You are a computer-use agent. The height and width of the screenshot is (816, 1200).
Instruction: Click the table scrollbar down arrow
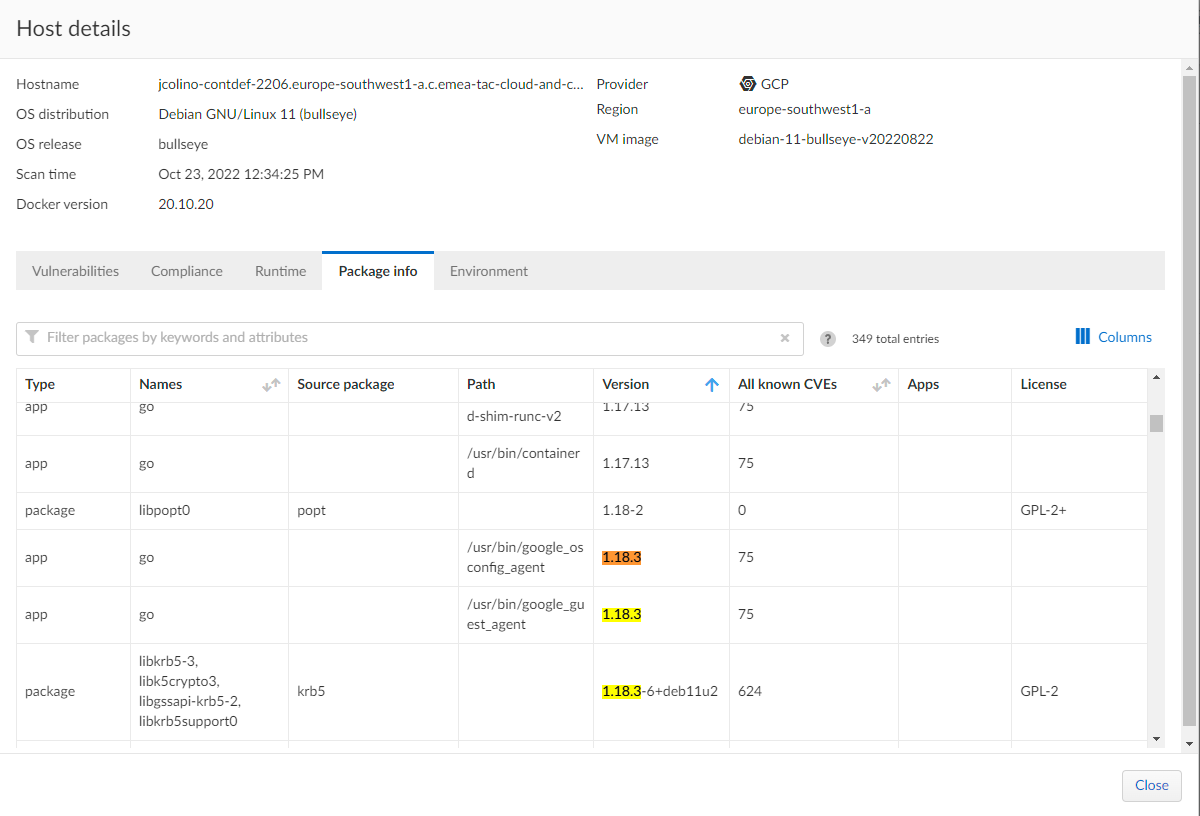[1156, 738]
